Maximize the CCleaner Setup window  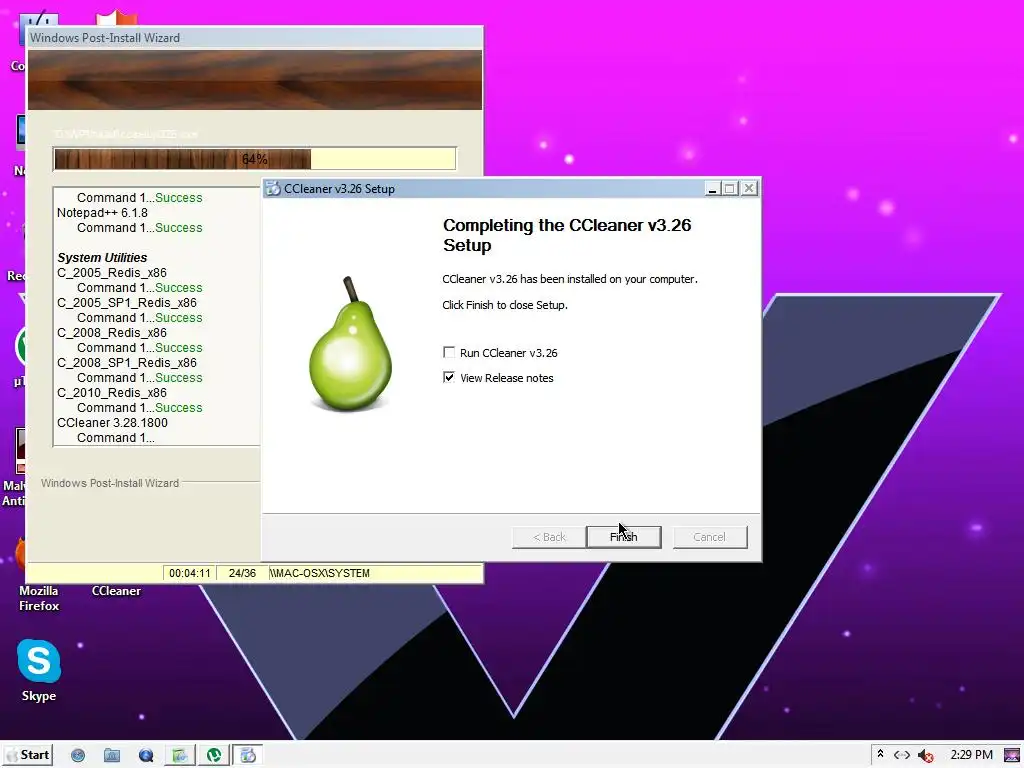click(x=730, y=189)
